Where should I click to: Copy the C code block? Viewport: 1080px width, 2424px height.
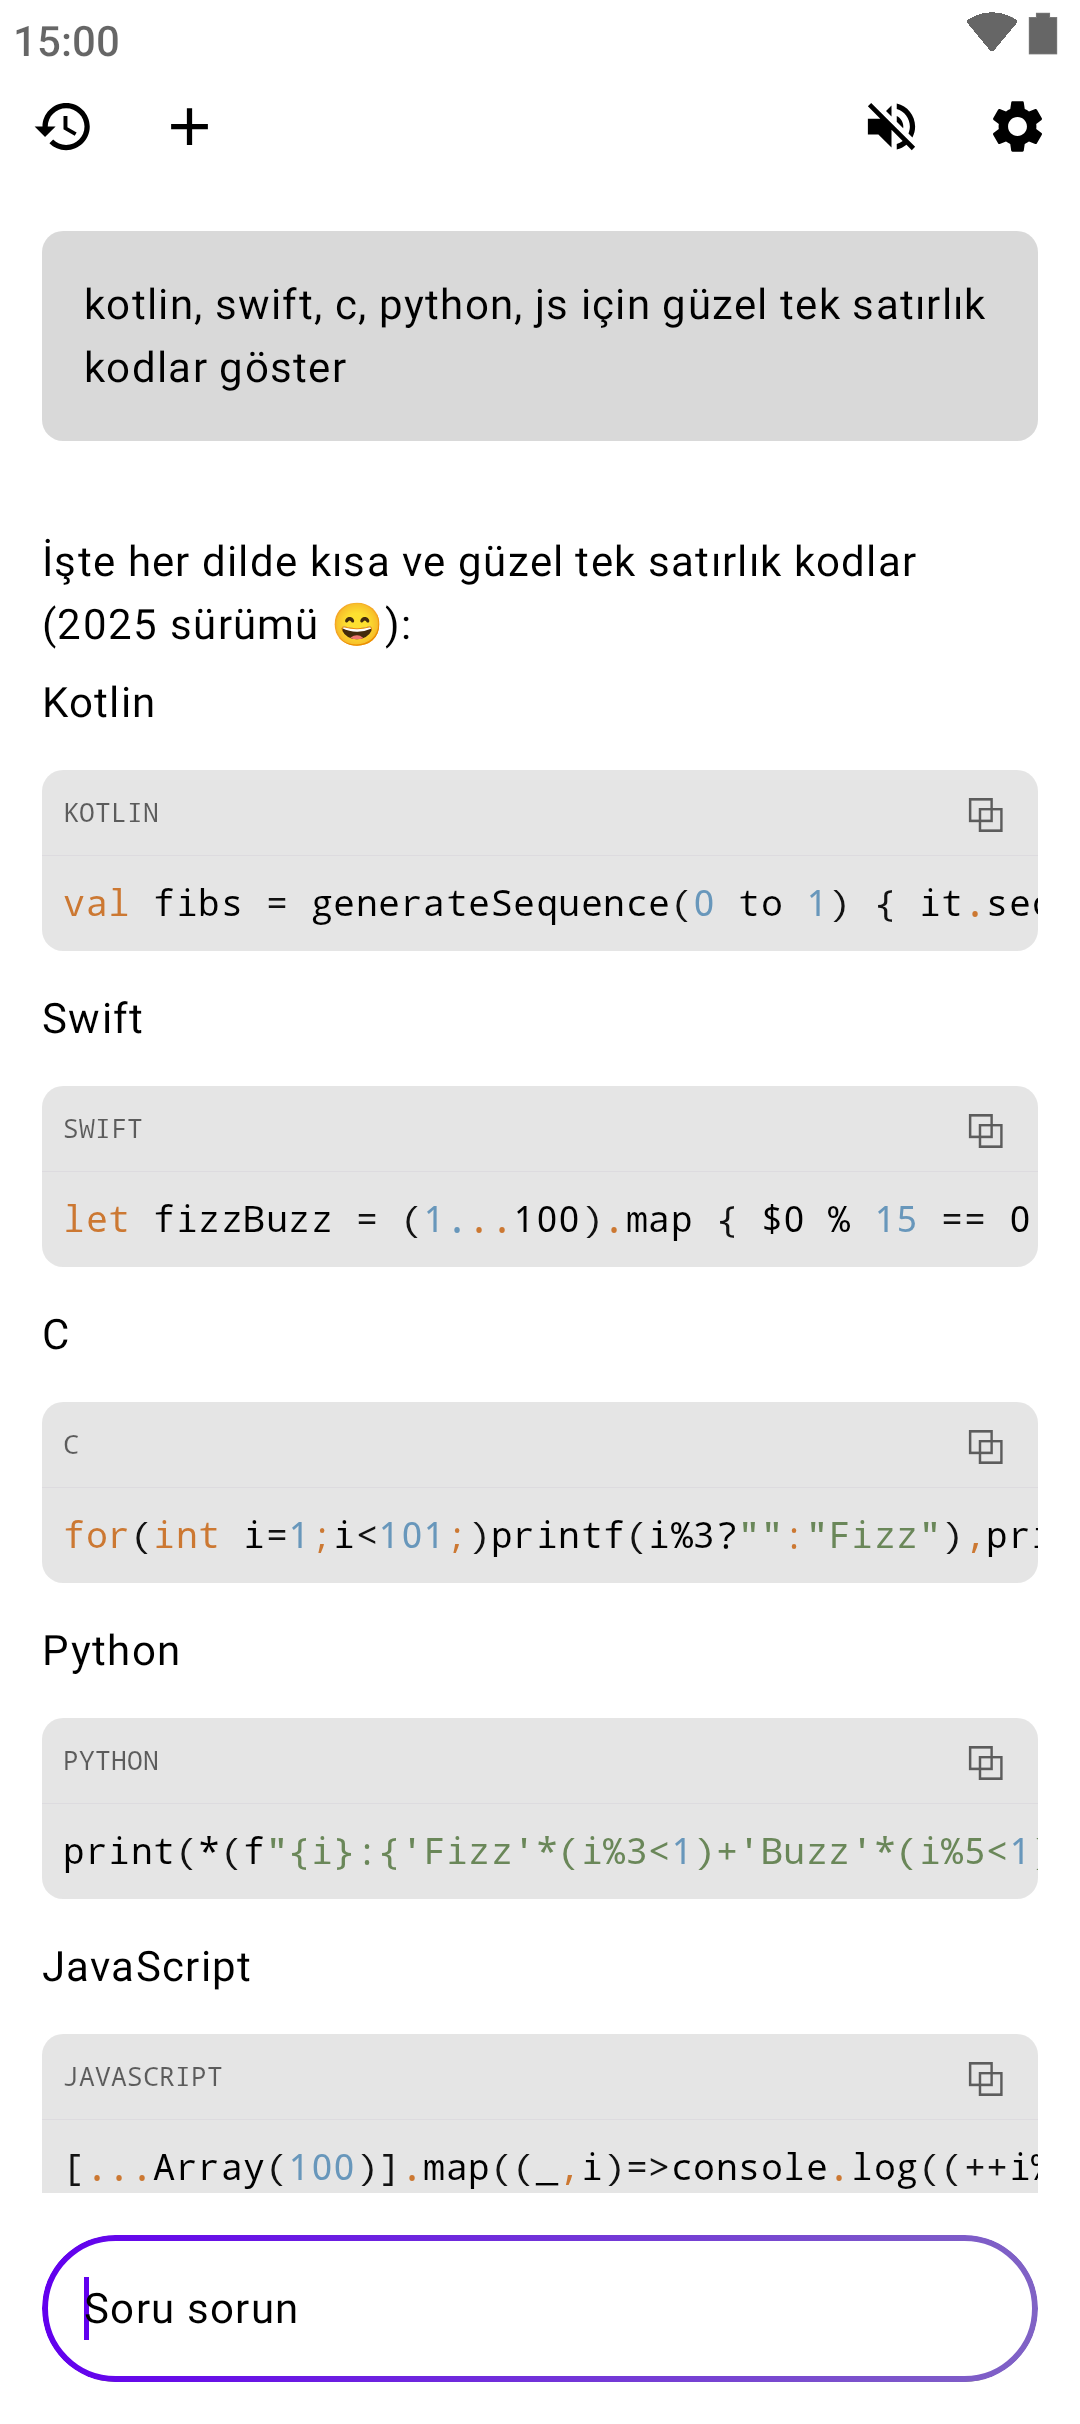coord(985,1446)
